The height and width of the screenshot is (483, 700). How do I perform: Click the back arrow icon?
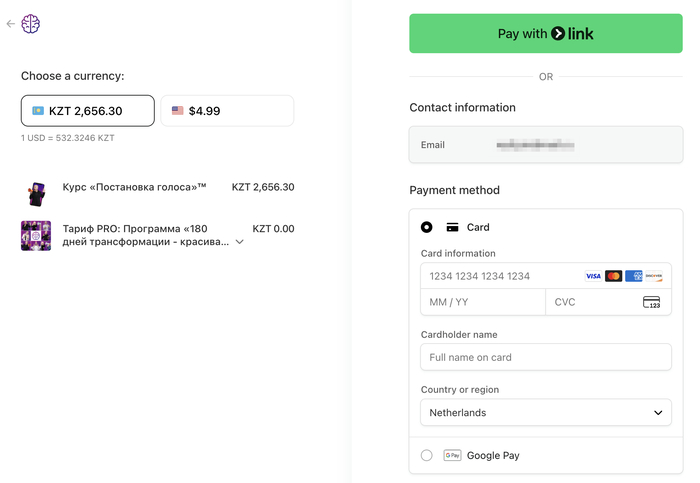click(x=11, y=24)
